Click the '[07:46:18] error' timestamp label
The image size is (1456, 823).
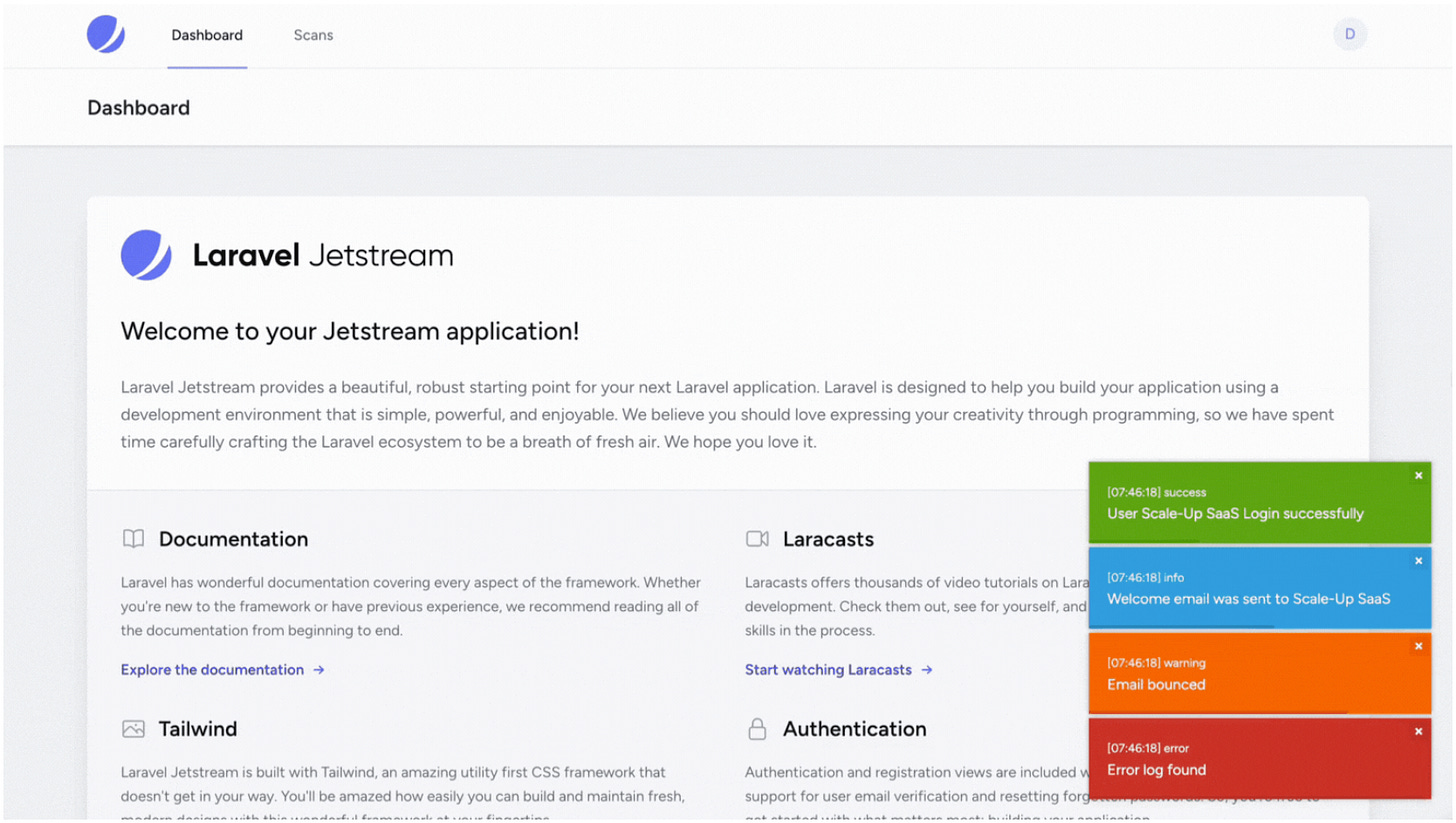click(x=1148, y=748)
